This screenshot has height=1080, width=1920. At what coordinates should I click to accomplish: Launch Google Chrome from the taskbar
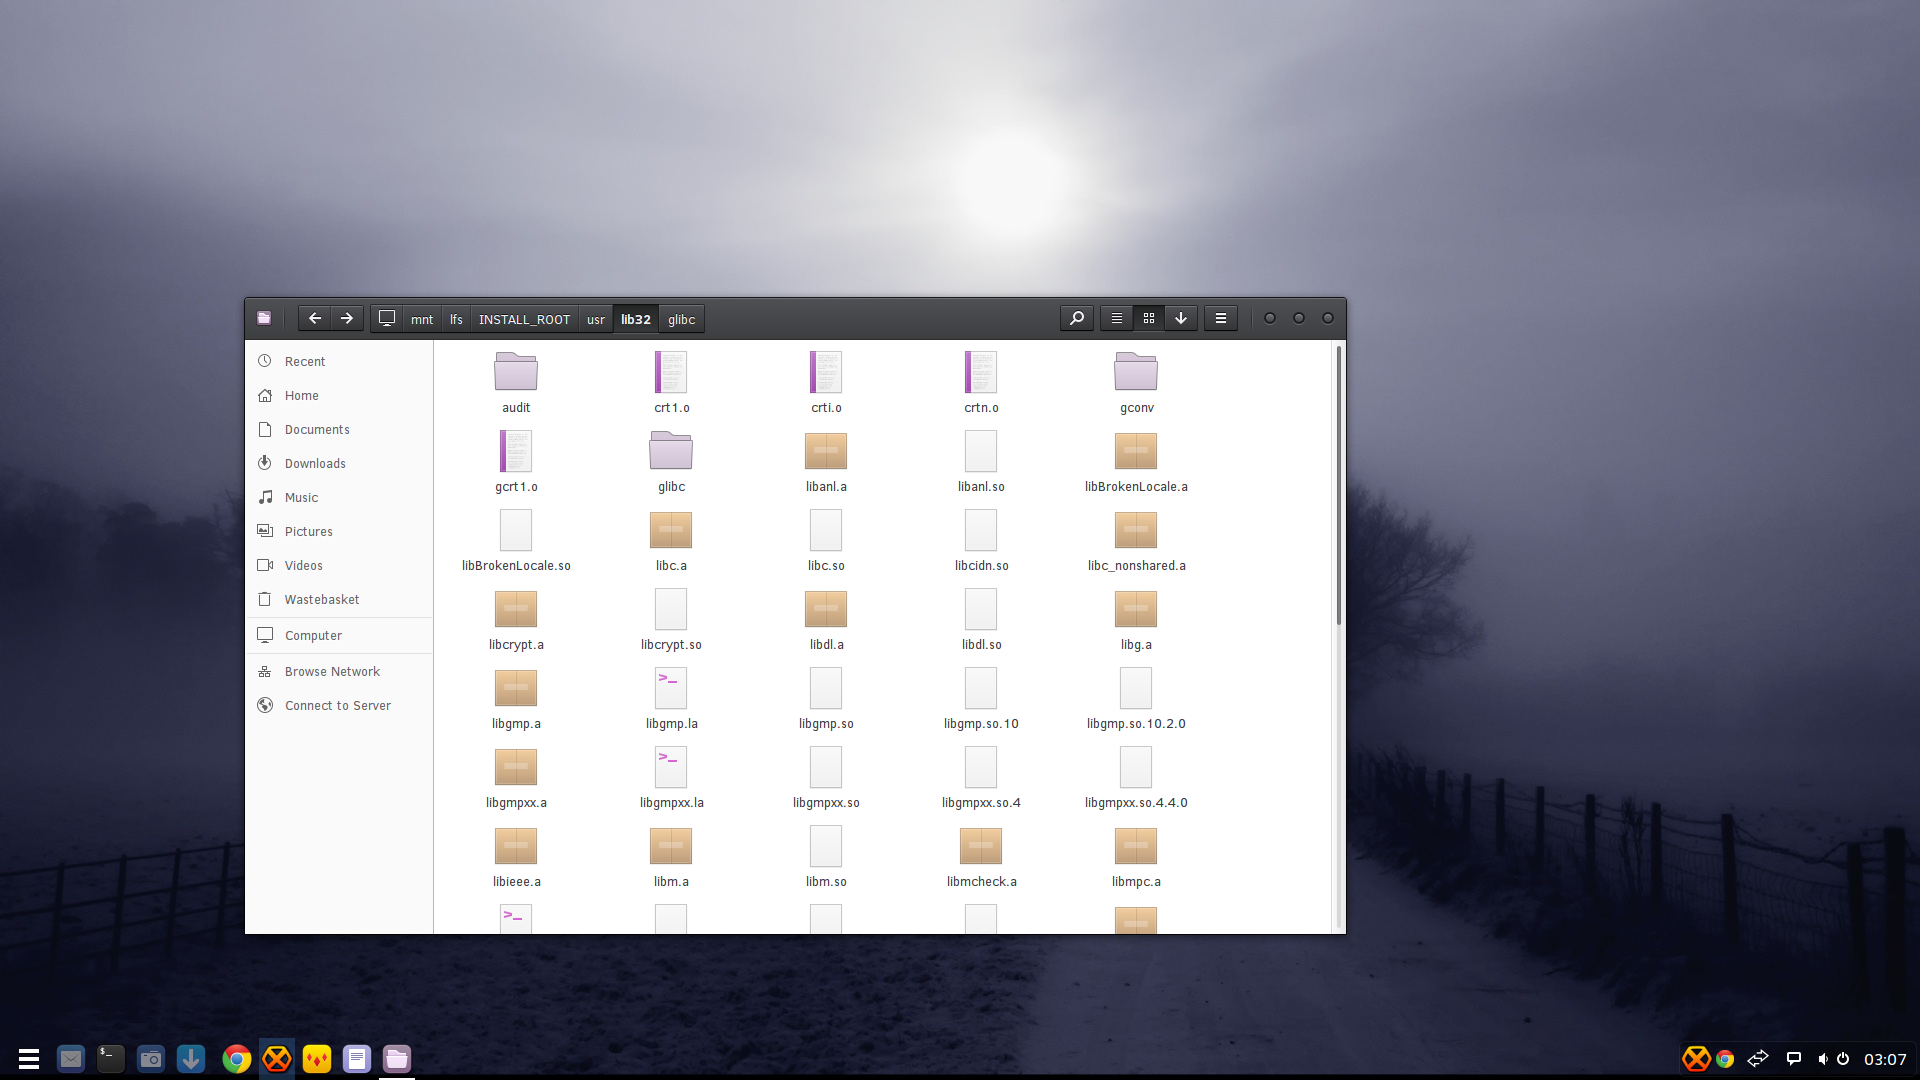237,1058
